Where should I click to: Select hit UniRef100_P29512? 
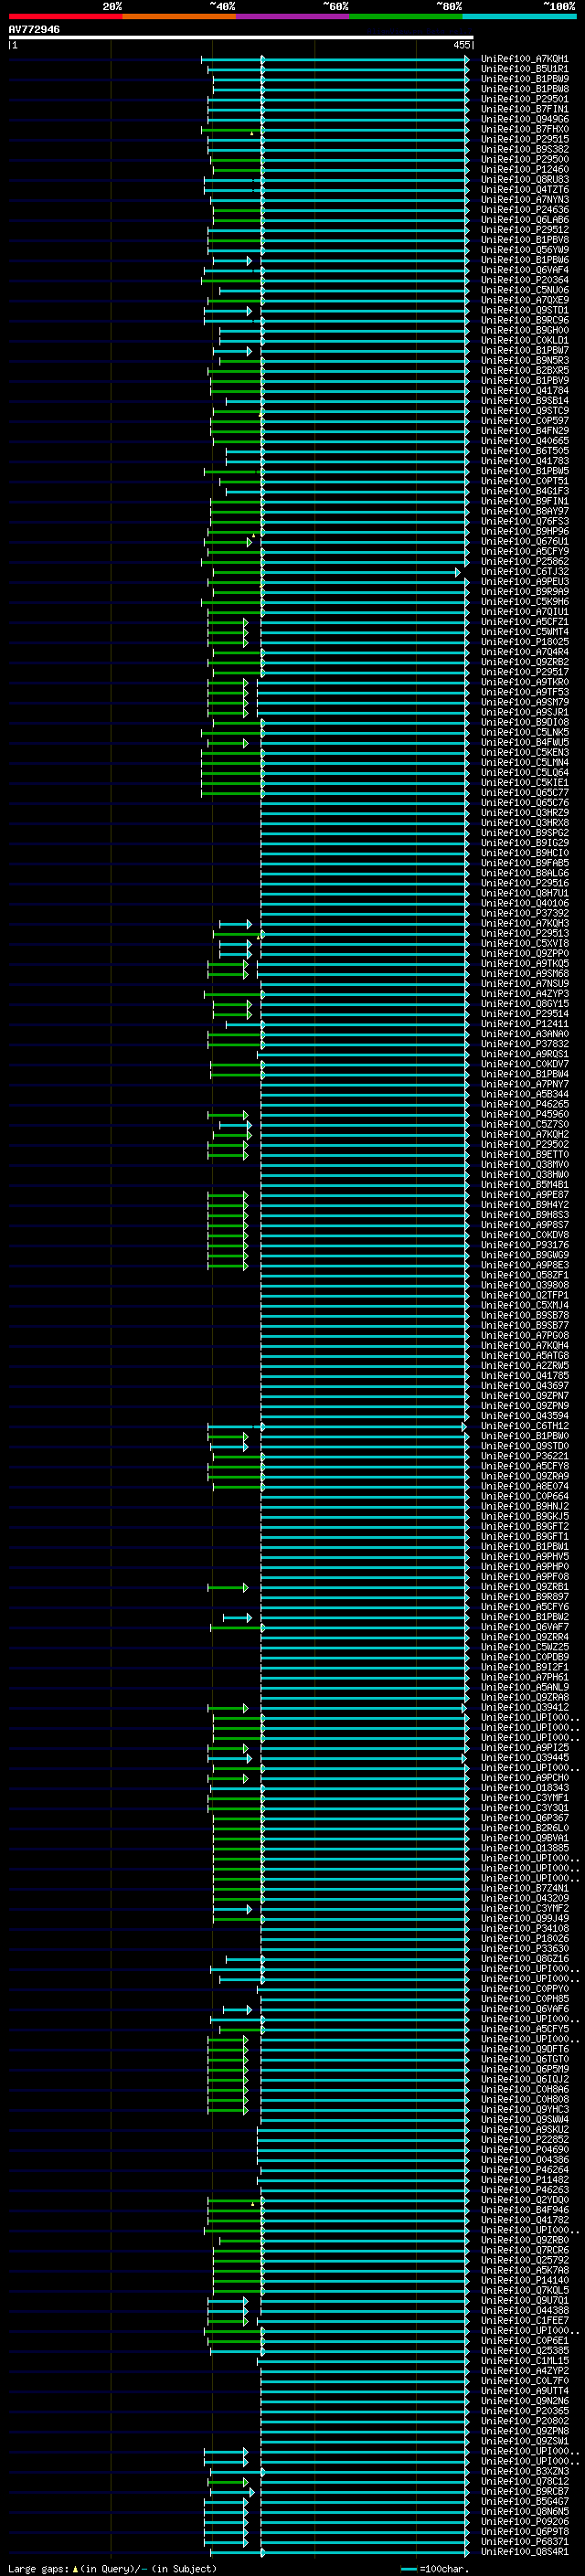click(x=524, y=230)
